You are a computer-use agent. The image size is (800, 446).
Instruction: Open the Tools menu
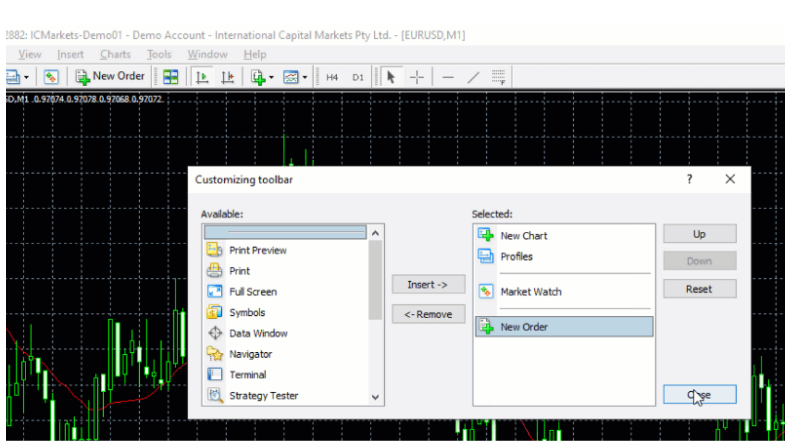coord(159,54)
